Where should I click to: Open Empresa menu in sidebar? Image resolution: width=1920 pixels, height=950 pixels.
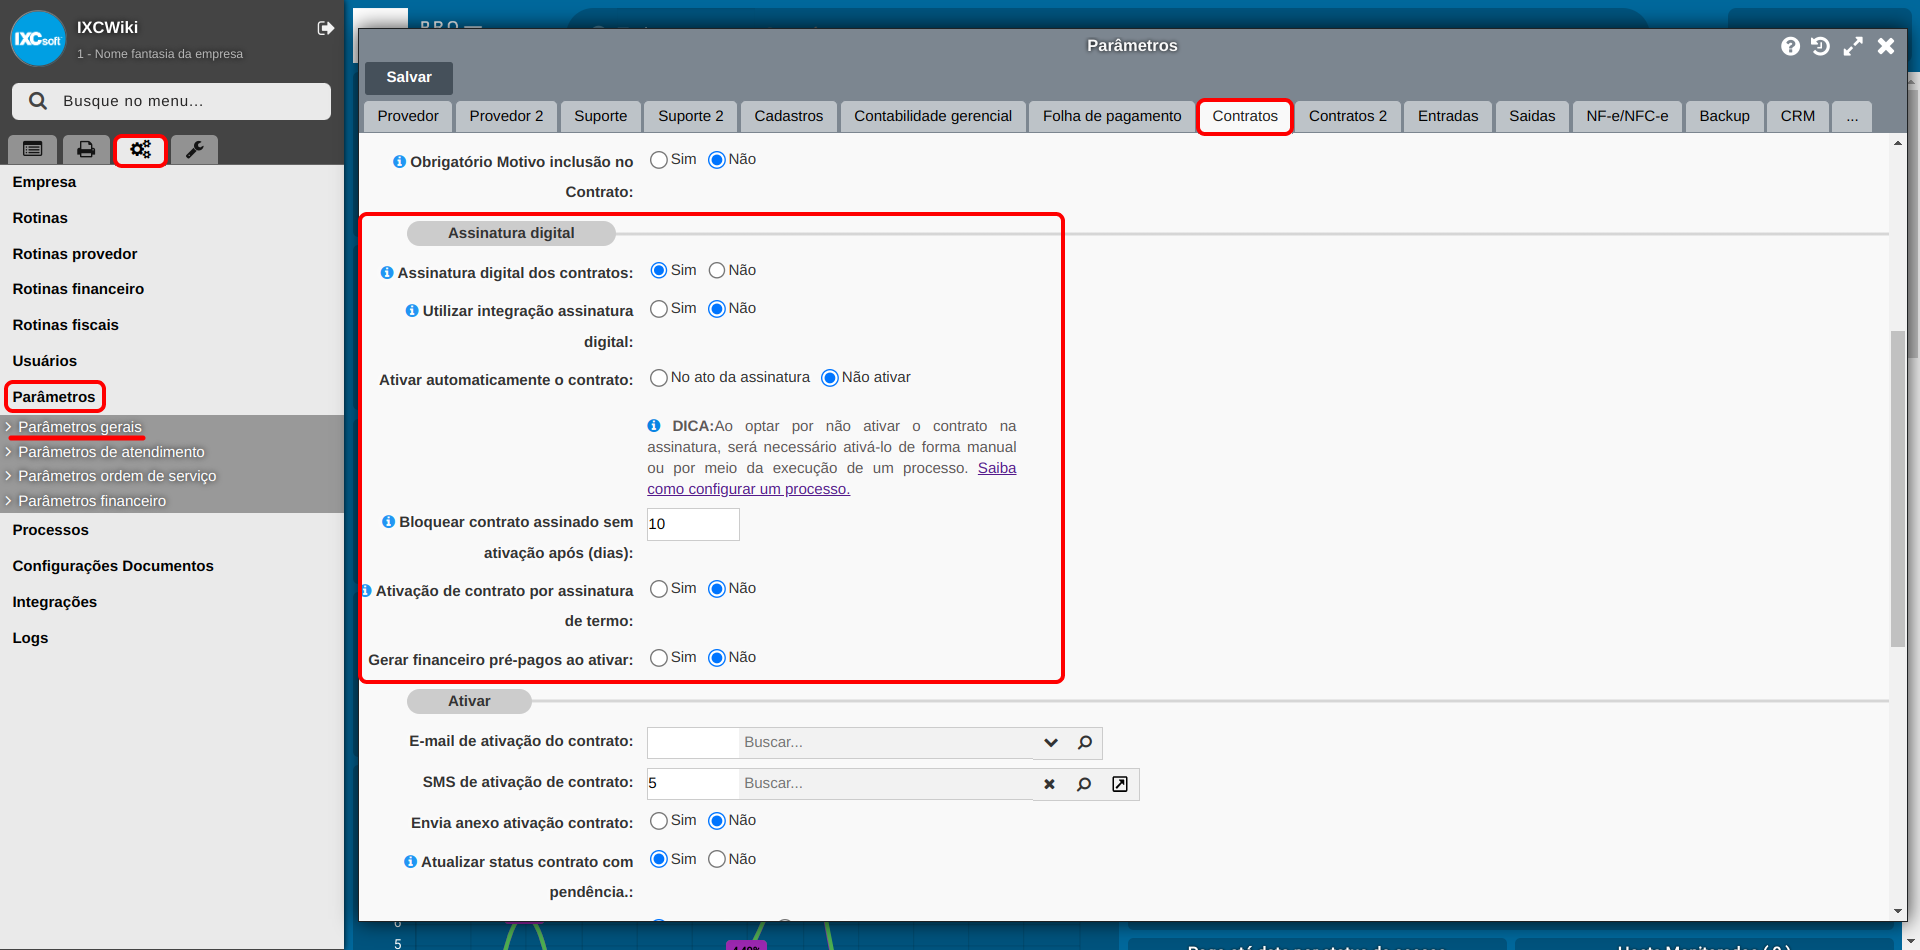point(44,182)
